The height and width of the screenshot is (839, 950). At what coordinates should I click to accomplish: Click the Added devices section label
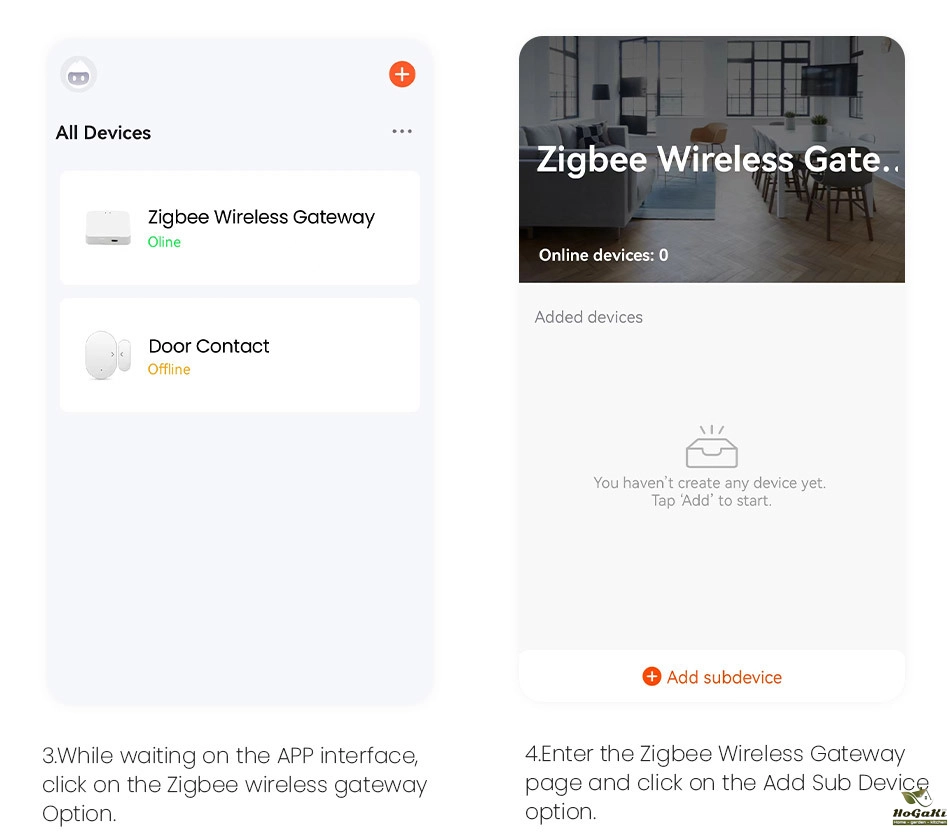[588, 317]
